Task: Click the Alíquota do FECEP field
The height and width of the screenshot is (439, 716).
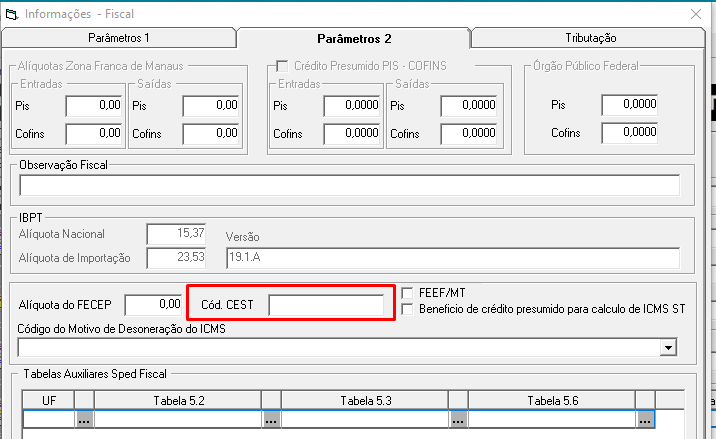Action: click(x=153, y=305)
